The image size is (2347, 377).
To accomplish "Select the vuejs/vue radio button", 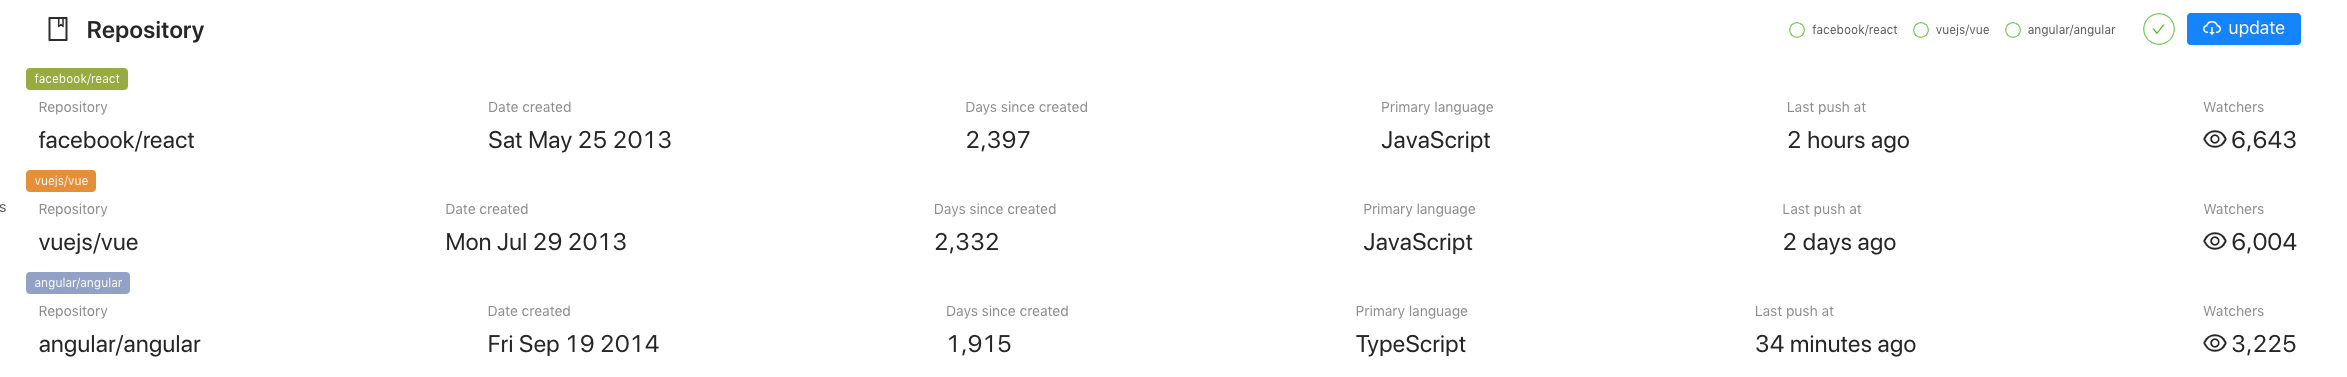I will pyautogui.click(x=1920, y=30).
